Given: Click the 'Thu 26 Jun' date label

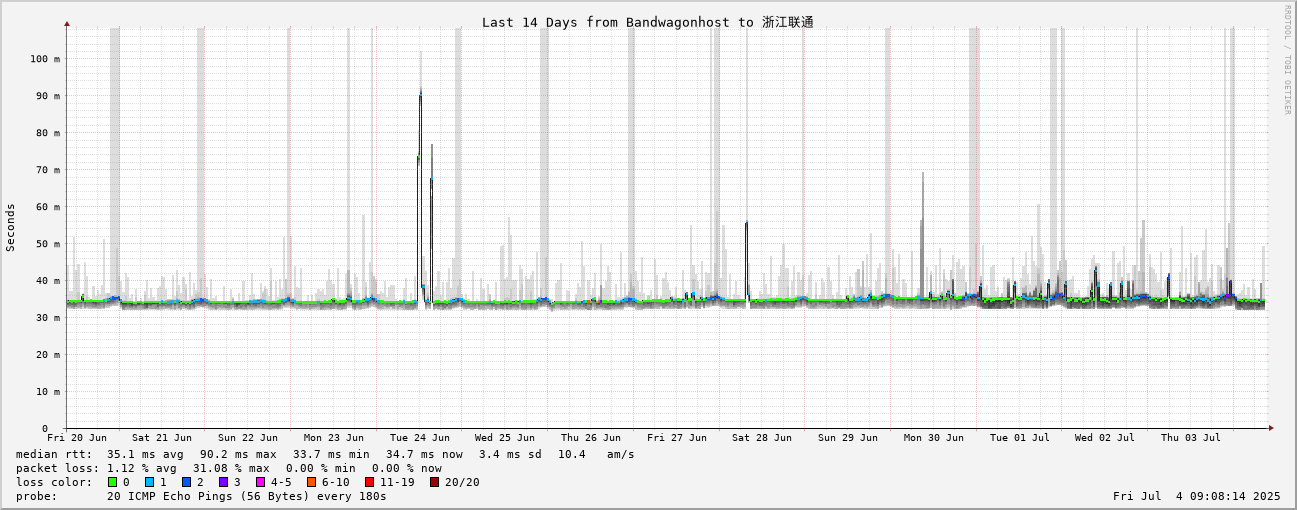Looking at the screenshot, I should pyautogui.click(x=591, y=438).
